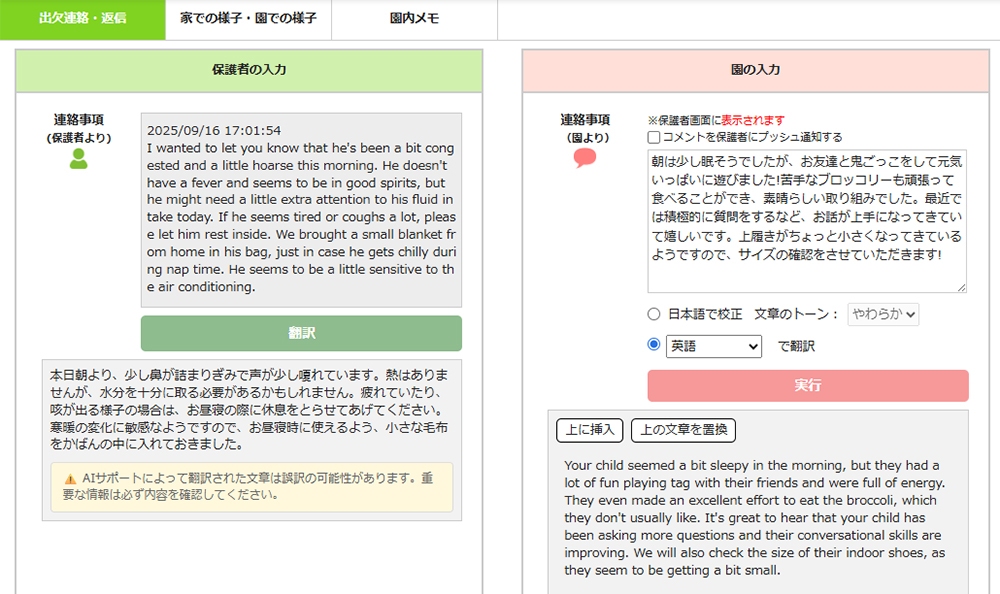Enable push notification to guardian checkbox

click(x=654, y=137)
